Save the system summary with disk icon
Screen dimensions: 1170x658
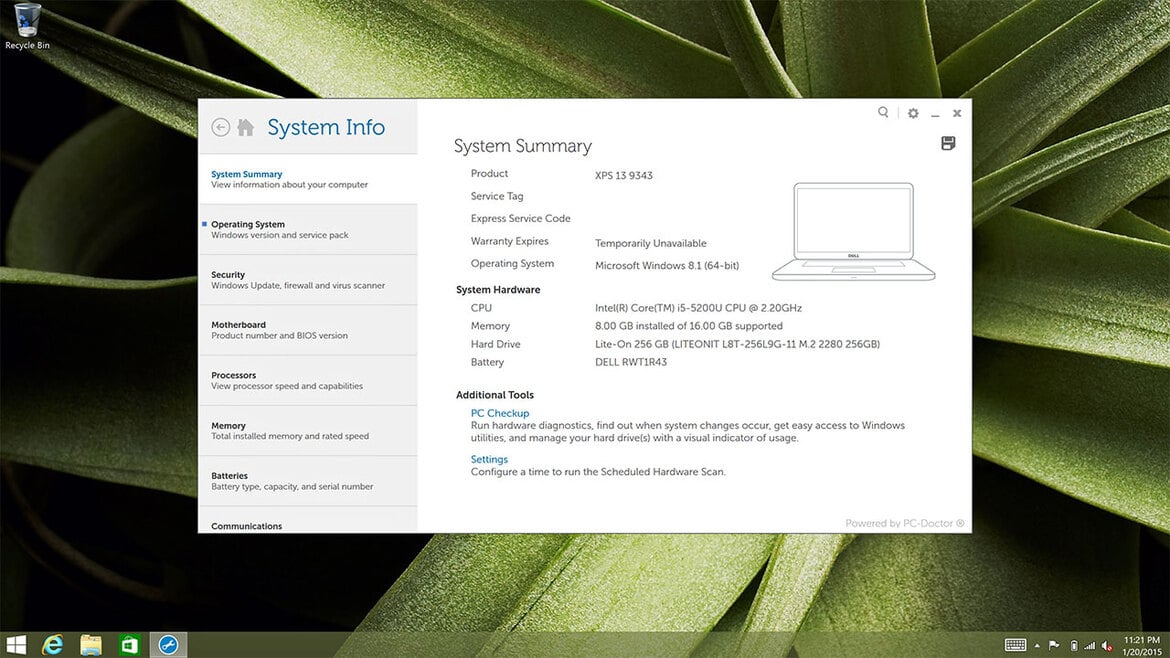pos(948,143)
